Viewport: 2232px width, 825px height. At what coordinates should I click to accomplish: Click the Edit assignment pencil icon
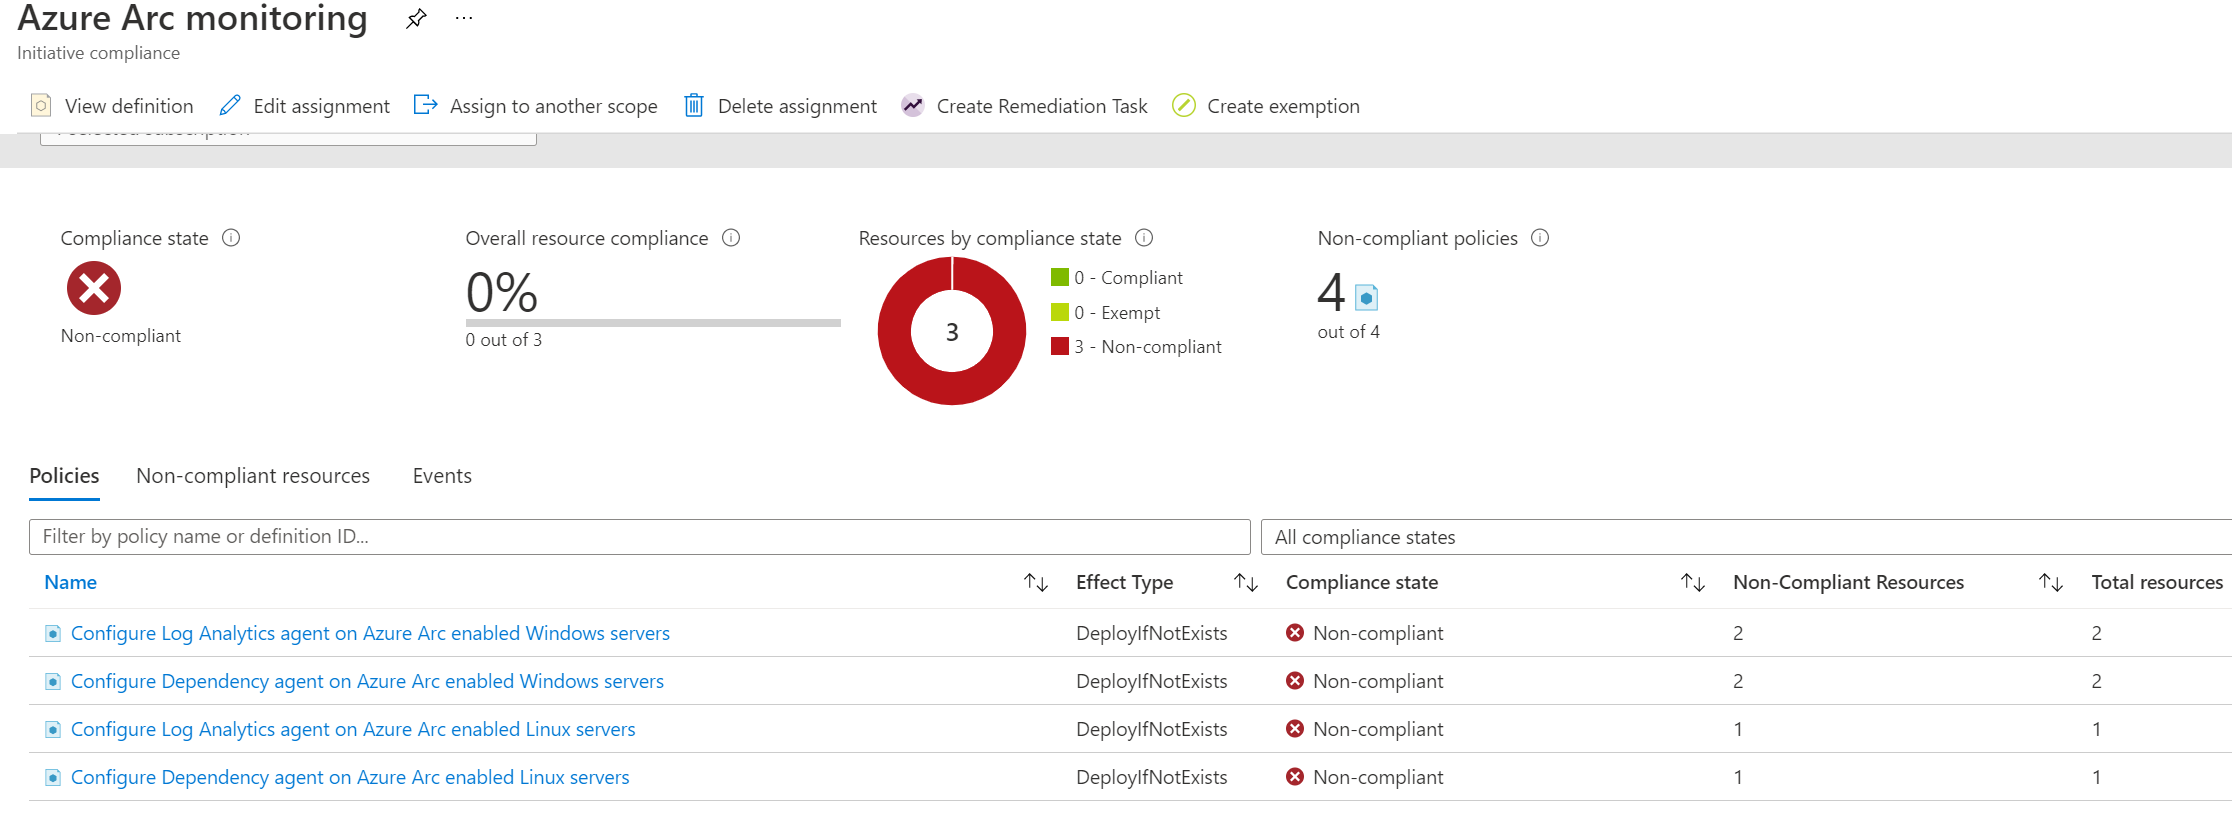[230, 105]
